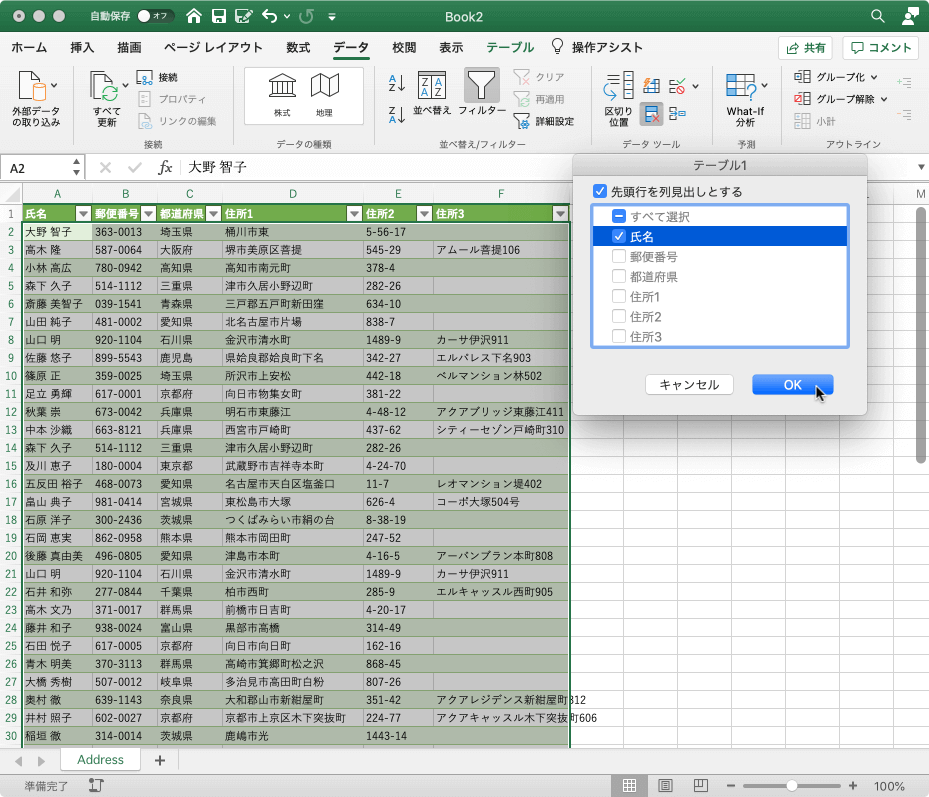
Task: Click the Cancel button in dialog
Action: [689, 385]
